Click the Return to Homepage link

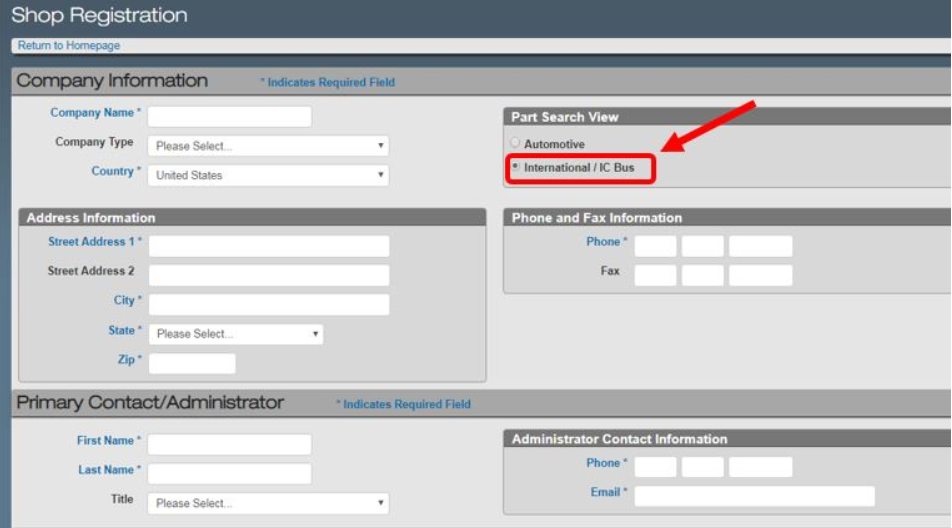tap(69, 46)
